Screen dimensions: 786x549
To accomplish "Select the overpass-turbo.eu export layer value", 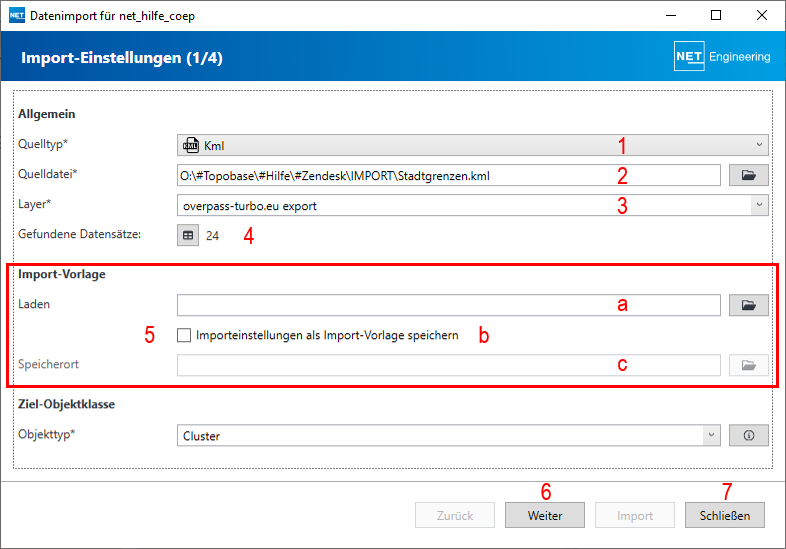I will [x=250, y=206].
